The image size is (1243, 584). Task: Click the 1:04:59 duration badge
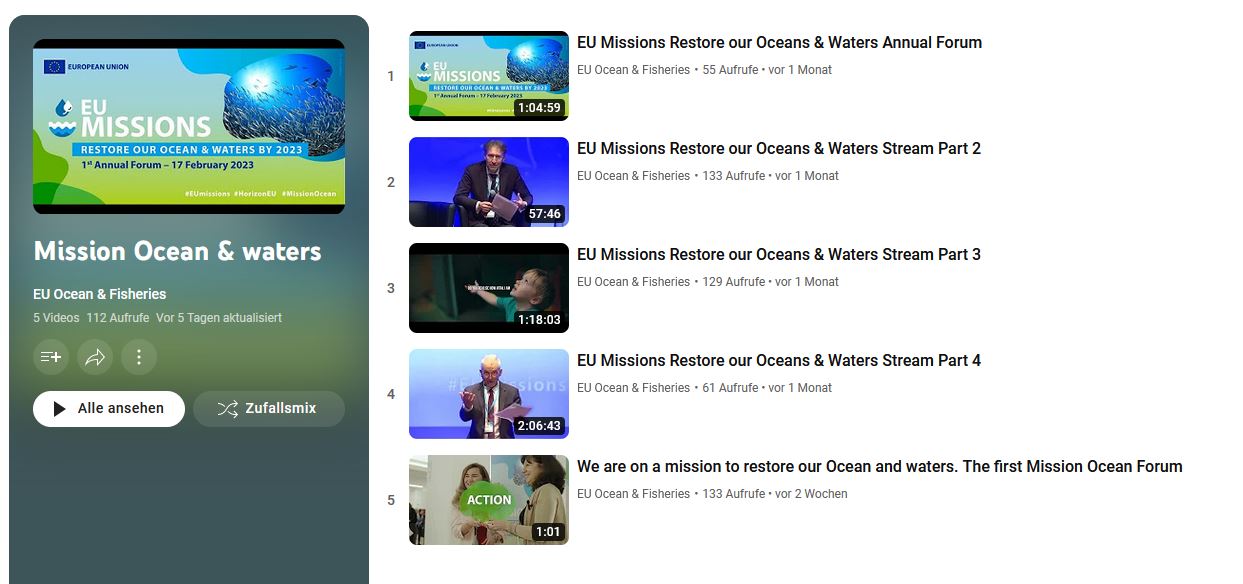(x=539, y=108)
